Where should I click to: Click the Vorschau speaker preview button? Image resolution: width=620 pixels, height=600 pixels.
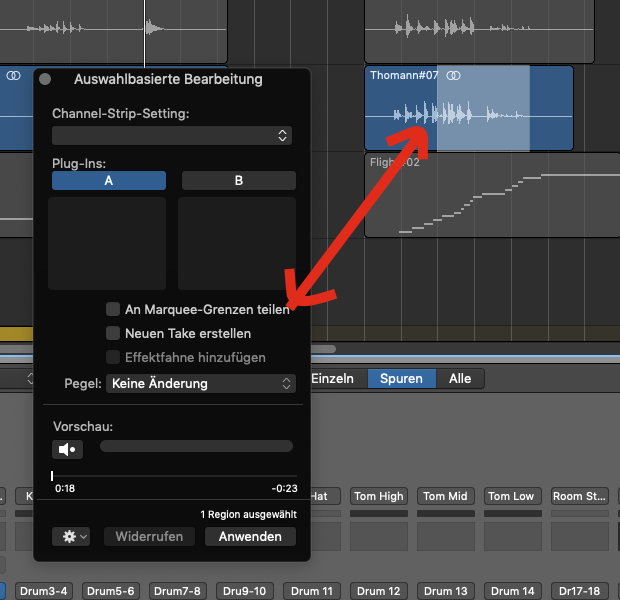pos(67,450)
